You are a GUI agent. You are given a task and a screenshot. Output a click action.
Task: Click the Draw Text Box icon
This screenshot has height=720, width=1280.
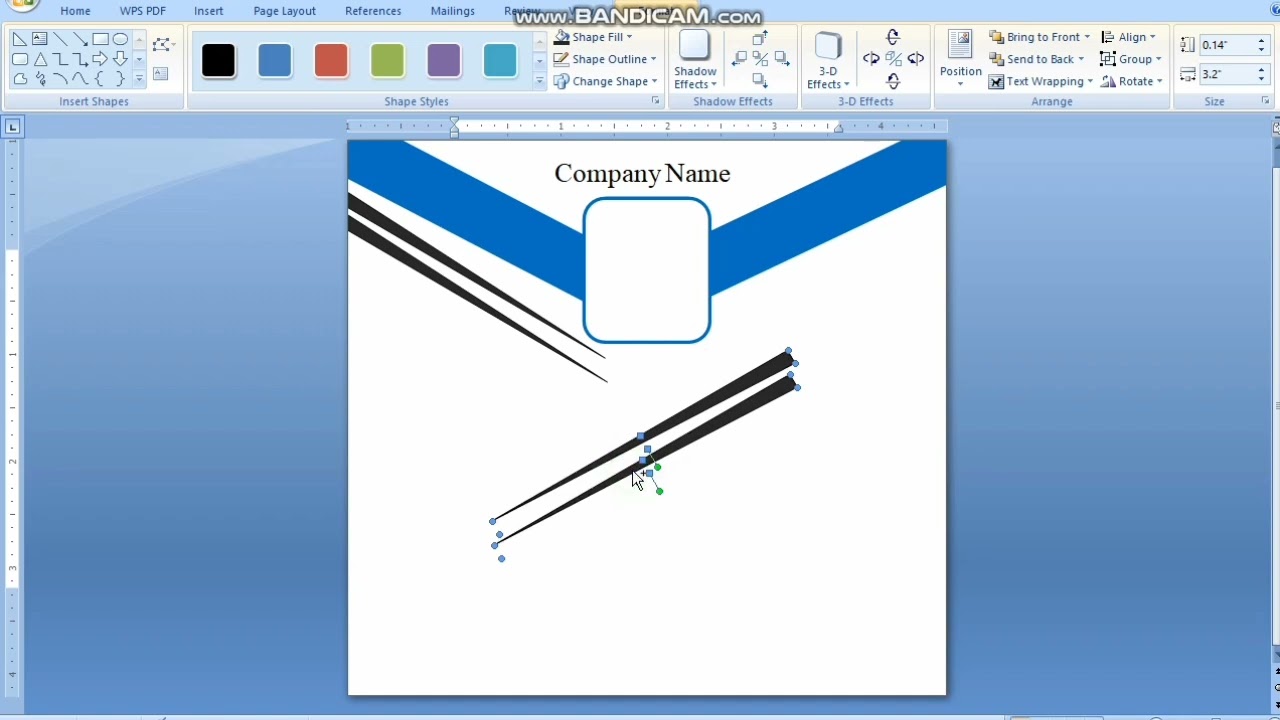[x=160, y=73]
